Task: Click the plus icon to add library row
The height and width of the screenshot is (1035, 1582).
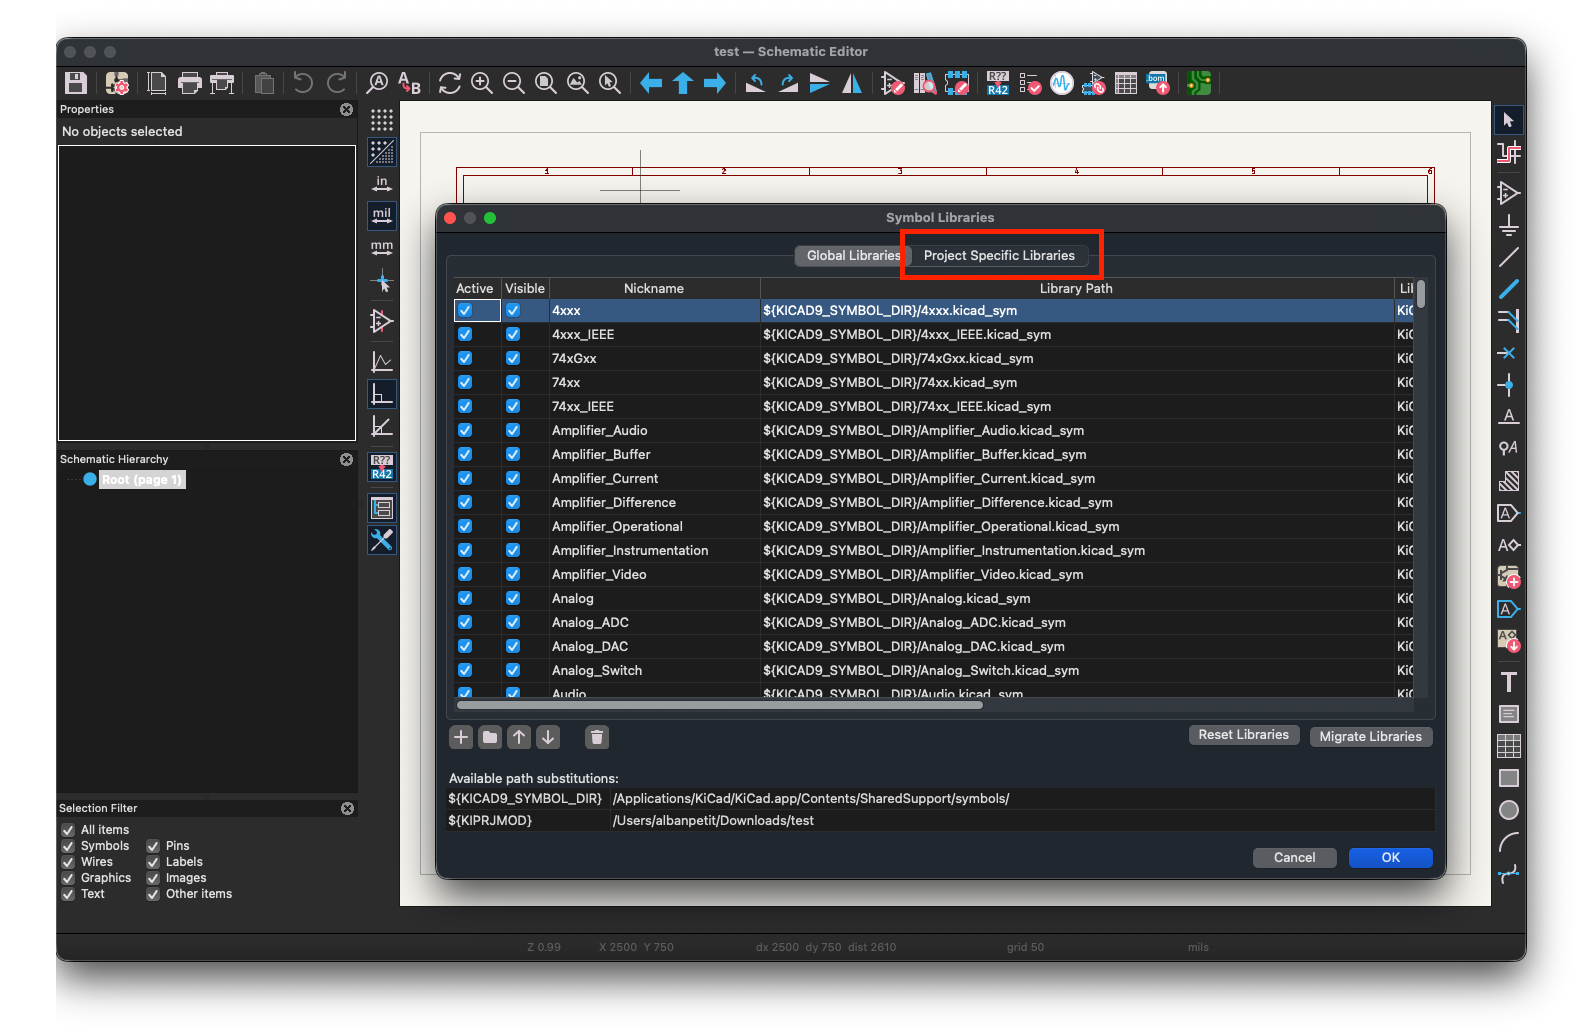Action: click(461, 737)
